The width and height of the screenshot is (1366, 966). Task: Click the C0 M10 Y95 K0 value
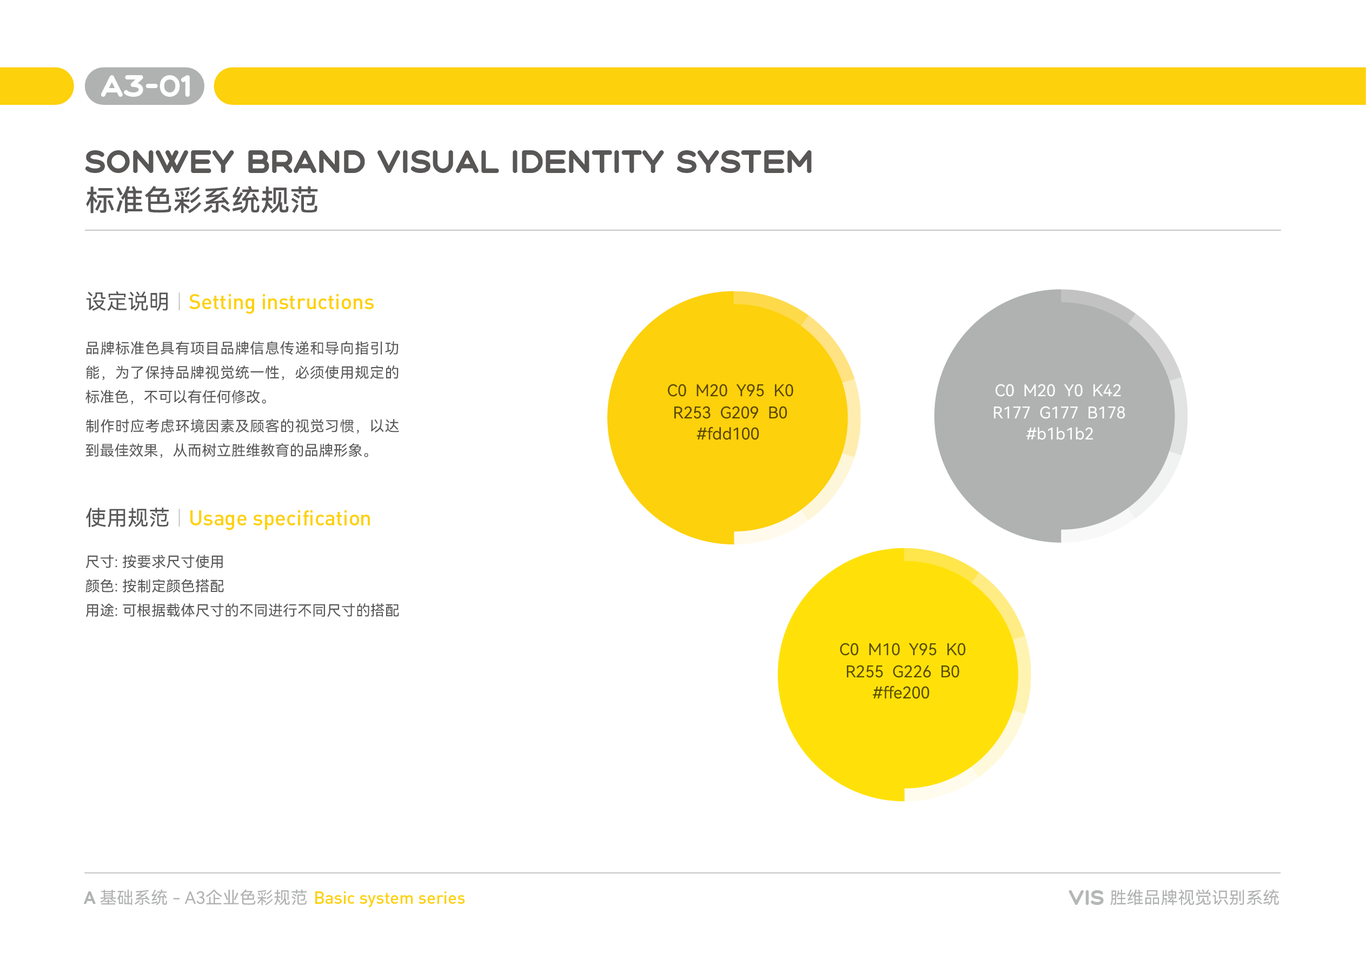[x=902, y=650]
